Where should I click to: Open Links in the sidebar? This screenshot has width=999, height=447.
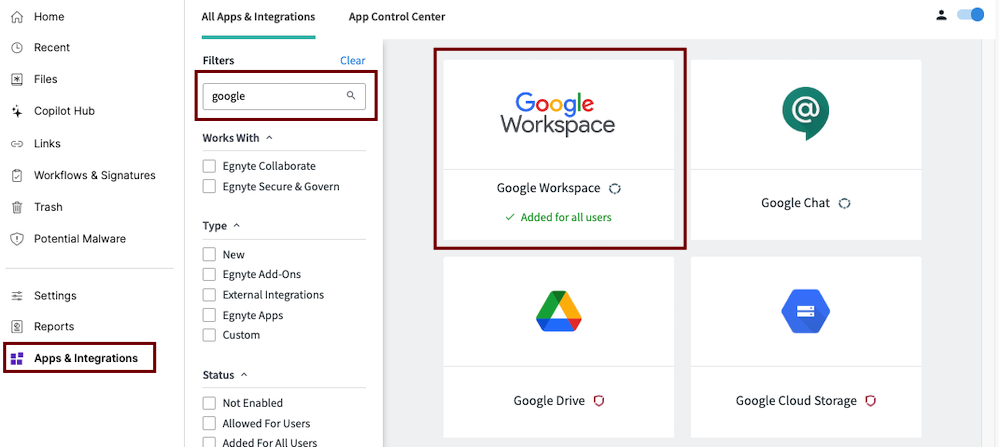[47, 144]
